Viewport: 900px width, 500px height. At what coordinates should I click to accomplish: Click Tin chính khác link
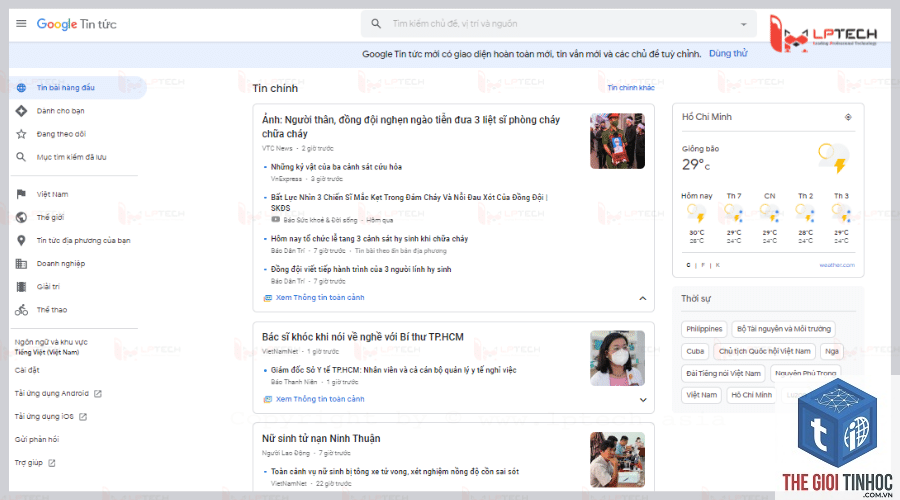[631, 88]
